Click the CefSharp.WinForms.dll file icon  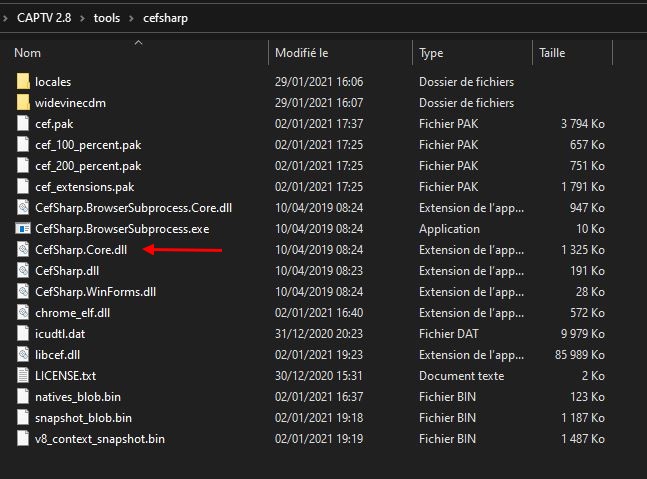(x=23, y=292)
